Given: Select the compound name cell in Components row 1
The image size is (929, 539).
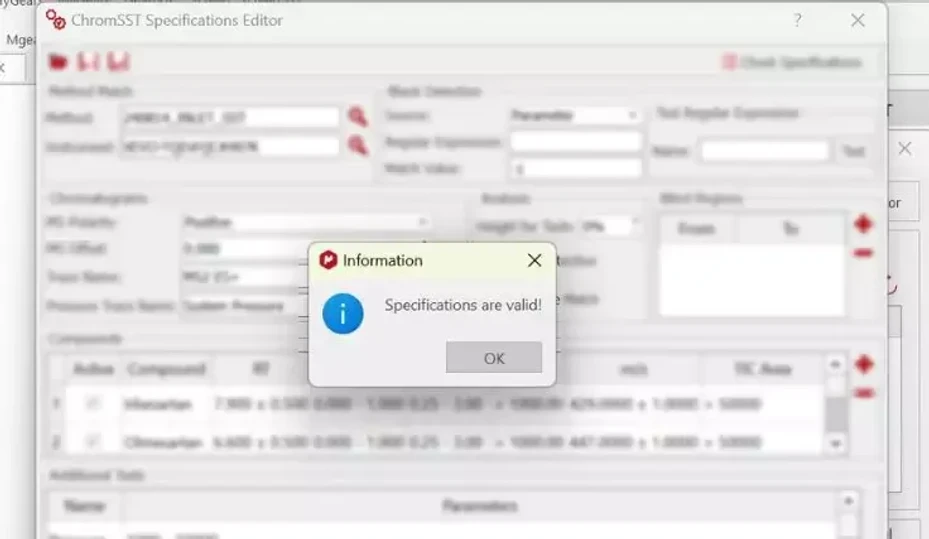Looking at the screenshot, I should pyautogui.click(x=158, y=405).
